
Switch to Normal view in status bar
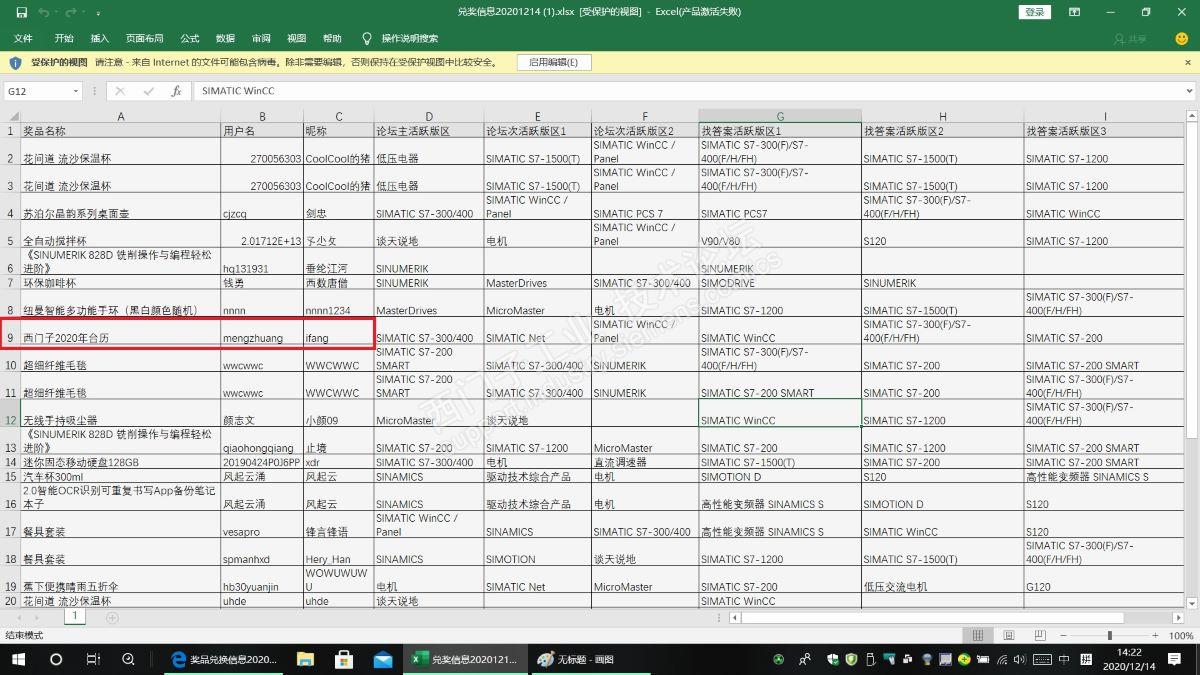pos(978,635)
